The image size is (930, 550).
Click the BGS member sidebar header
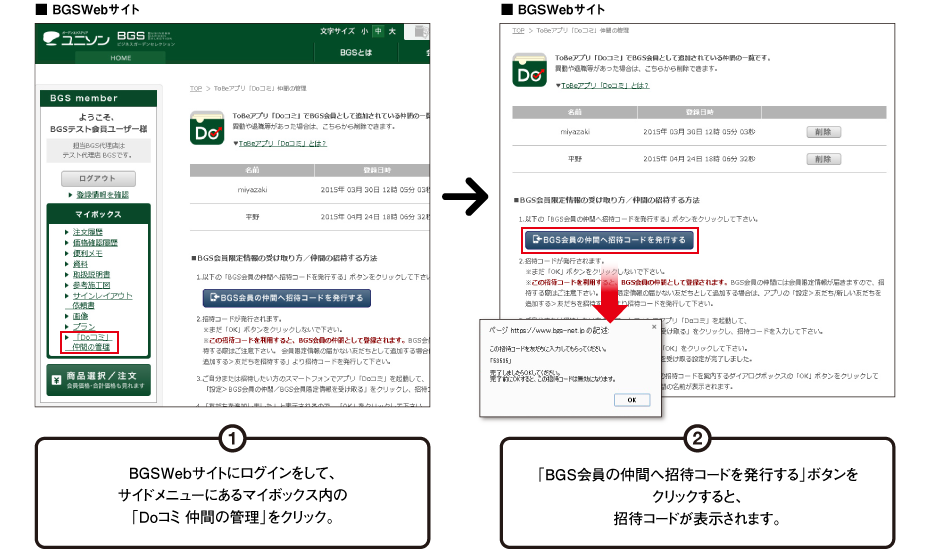click(98, 98)
